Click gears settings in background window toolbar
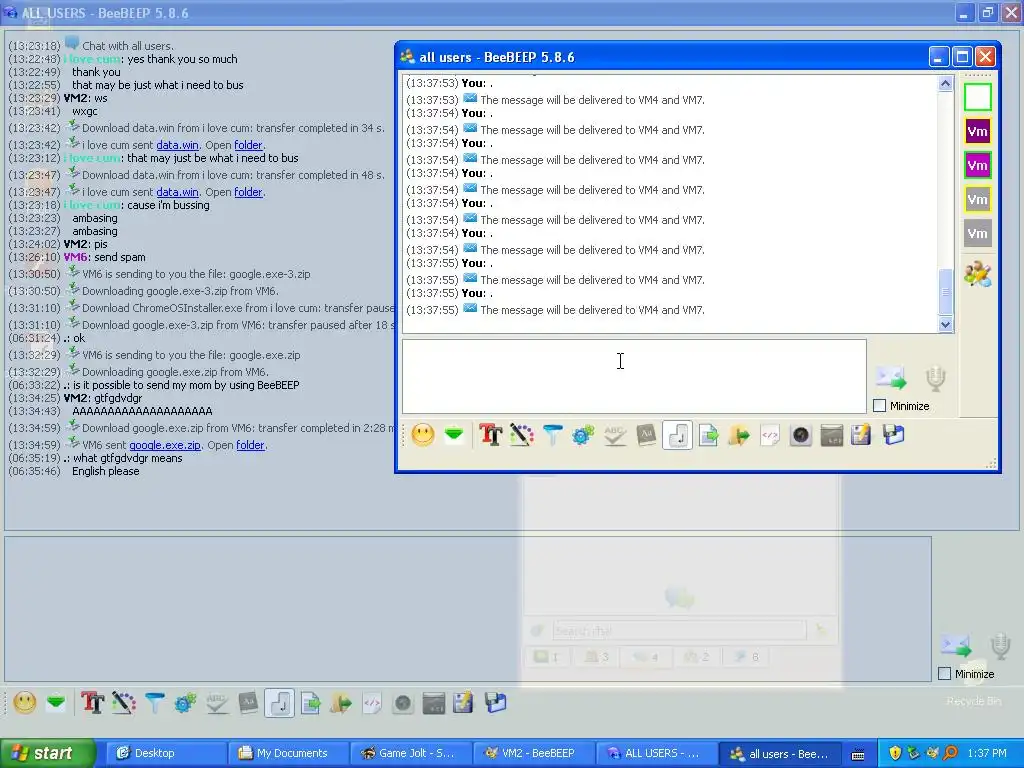Image resolution: width=1024 pixels, height=768 pixels. tap(185, 703)
